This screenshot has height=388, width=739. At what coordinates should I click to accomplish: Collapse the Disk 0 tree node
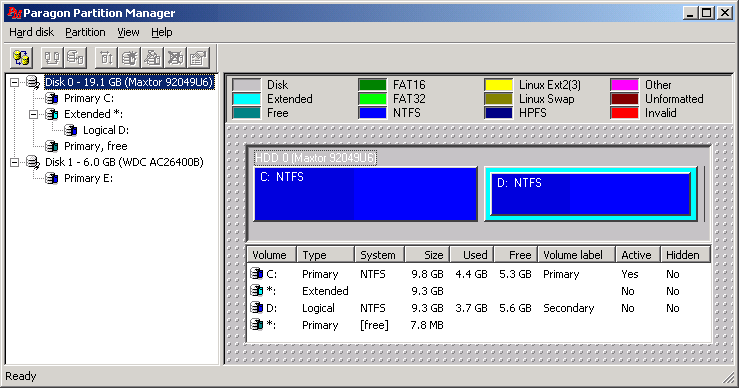pos(15,83)
